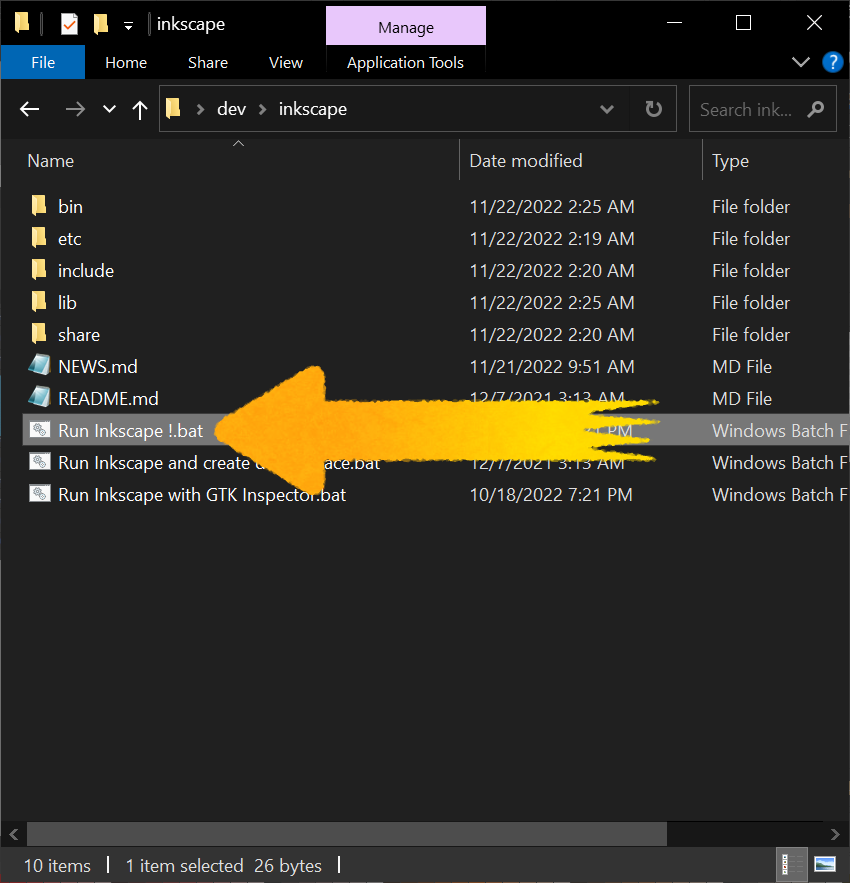Sort by the Date modified column header
The width and height of the screenshot is (850, 883).
click(526, 161)
